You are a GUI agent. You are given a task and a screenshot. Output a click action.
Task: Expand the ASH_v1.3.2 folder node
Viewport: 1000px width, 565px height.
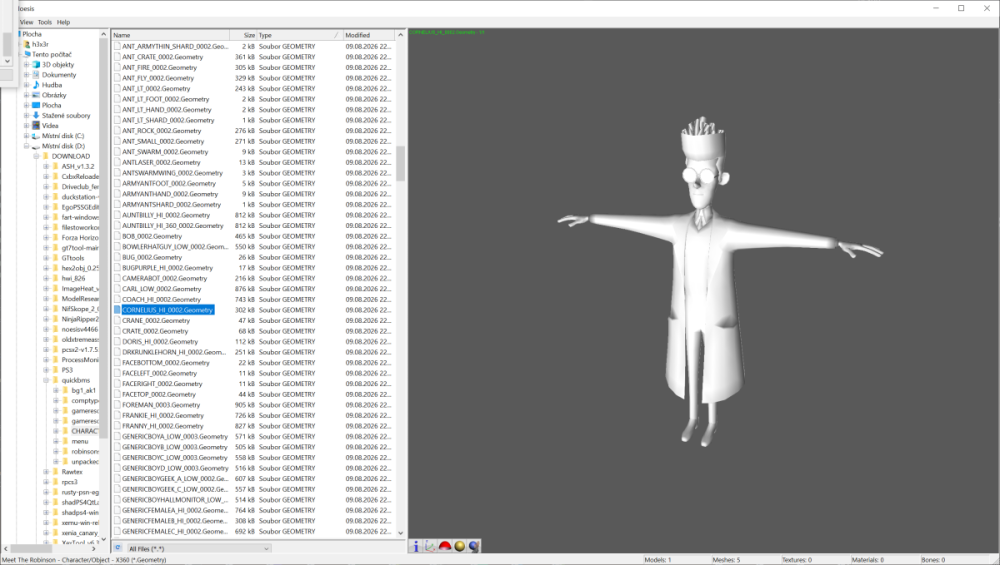pyautogui.click(x=46, y=166)
